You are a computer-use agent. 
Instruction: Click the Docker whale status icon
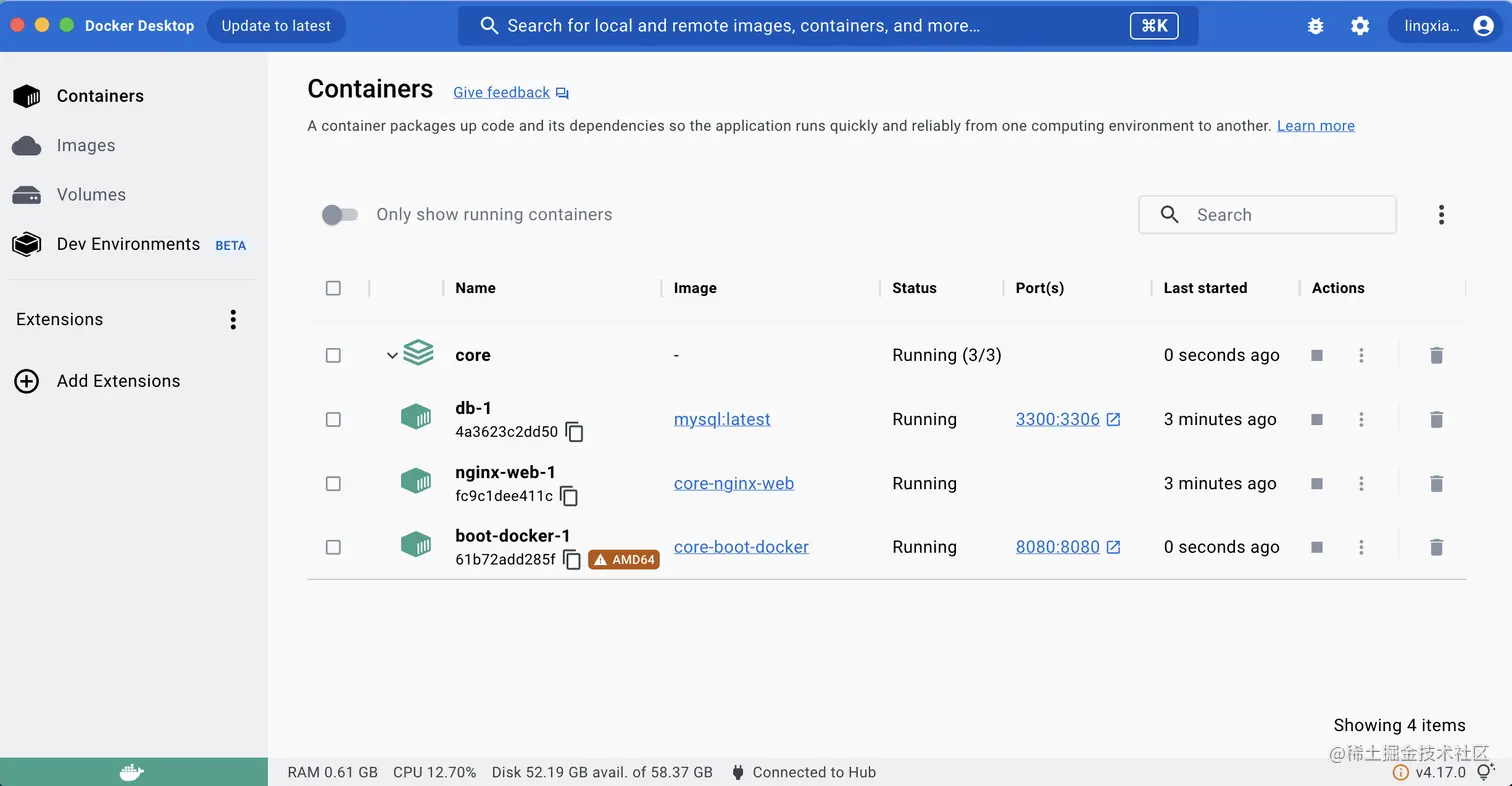132,772
